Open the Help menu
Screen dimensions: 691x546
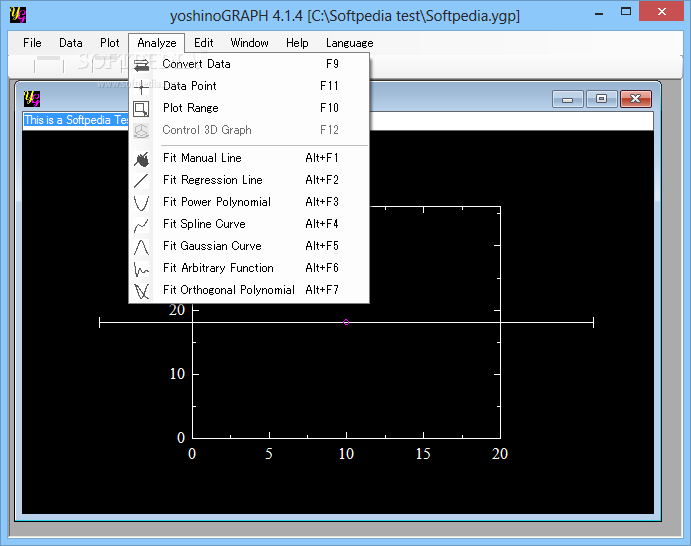tap(297, 43)
